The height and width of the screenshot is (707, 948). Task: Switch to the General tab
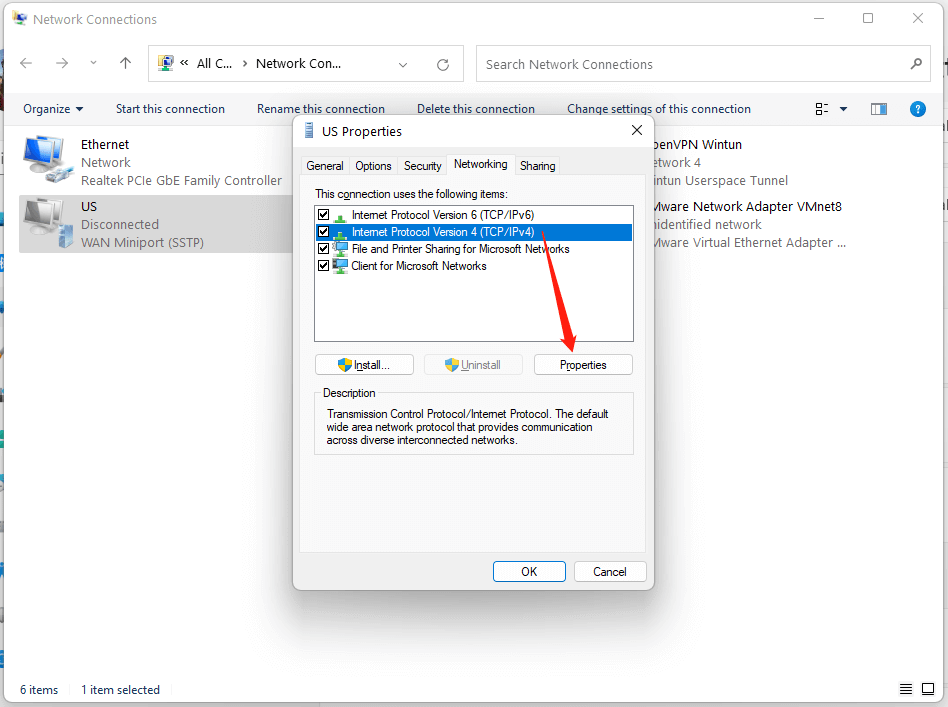325,166
